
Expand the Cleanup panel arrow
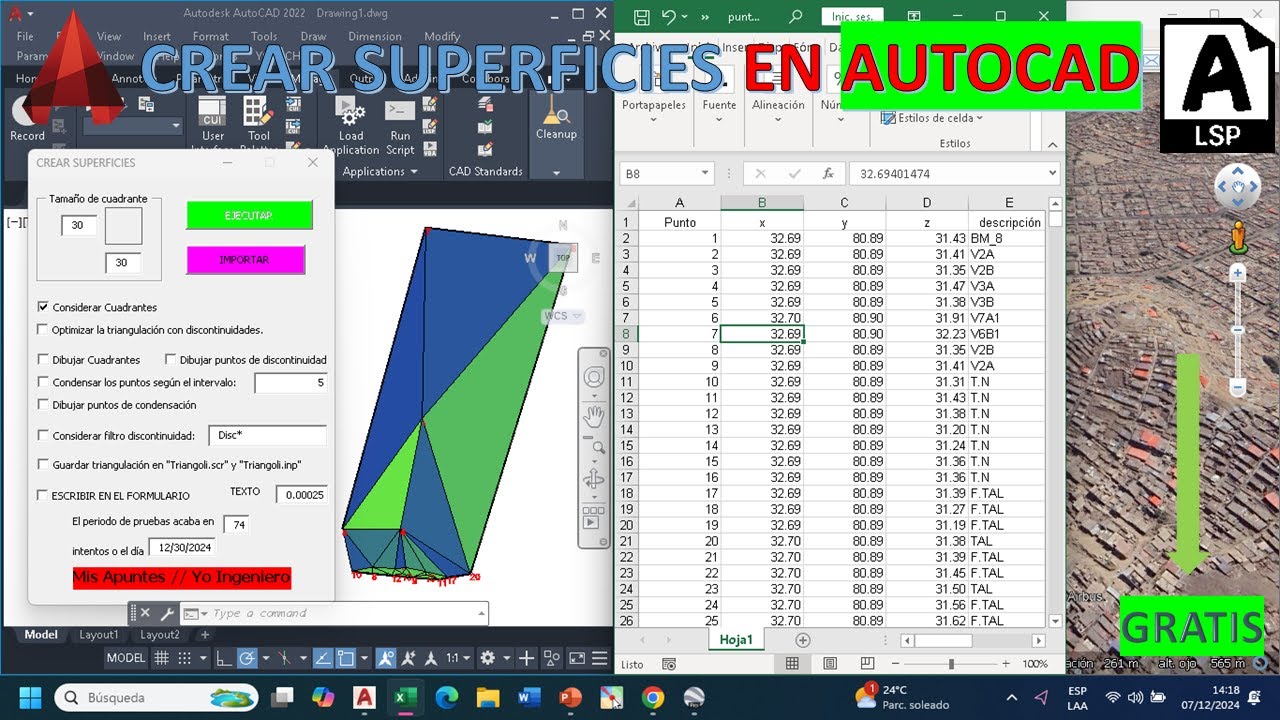pyautogui.click(x=556, y=172)
